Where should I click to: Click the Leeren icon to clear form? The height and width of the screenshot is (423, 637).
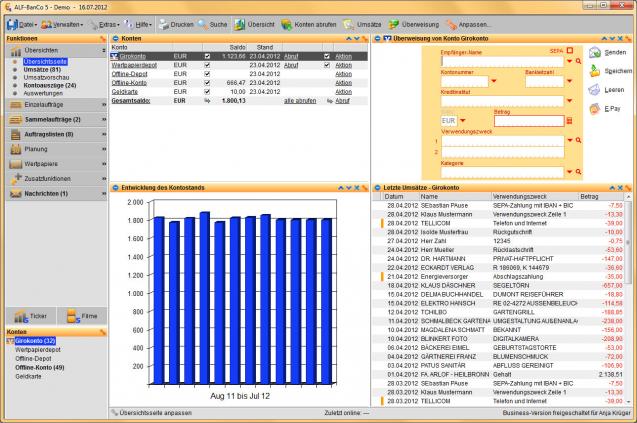point(595,90)
